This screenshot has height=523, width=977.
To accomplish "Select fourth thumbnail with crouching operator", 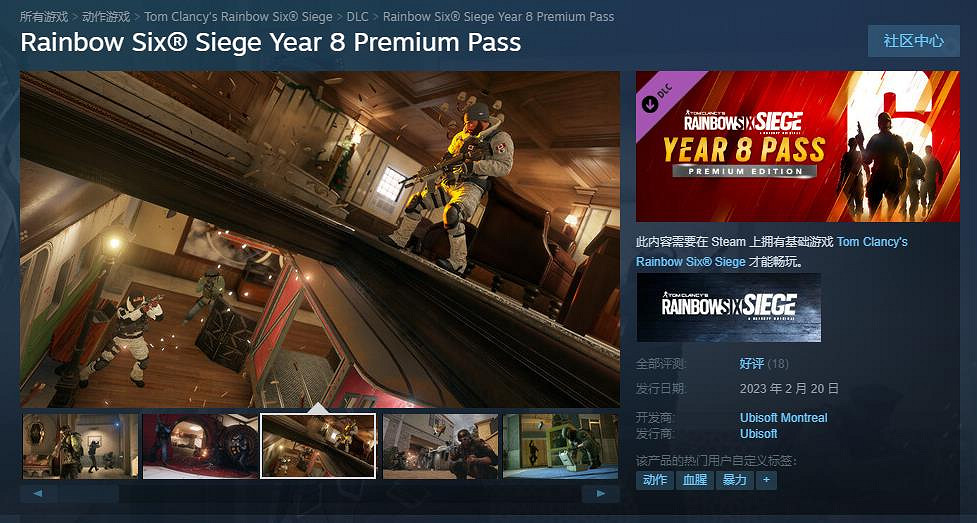I will tap(441, 446).
